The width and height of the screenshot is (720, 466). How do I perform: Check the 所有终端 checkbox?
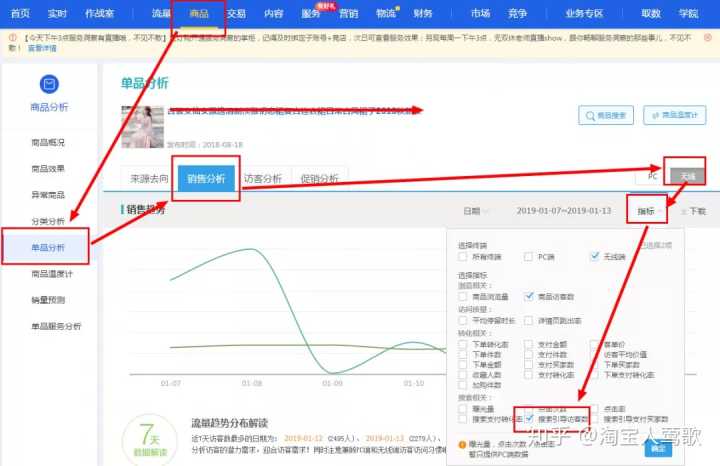tap(463, 257)
